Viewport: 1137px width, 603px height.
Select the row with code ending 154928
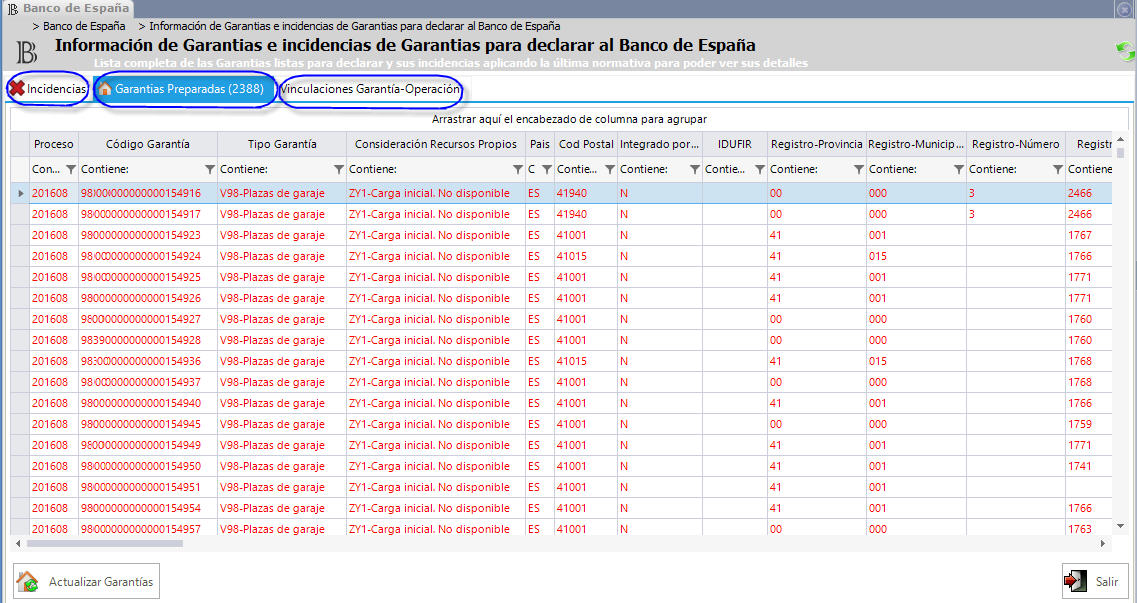pos(561,341)
